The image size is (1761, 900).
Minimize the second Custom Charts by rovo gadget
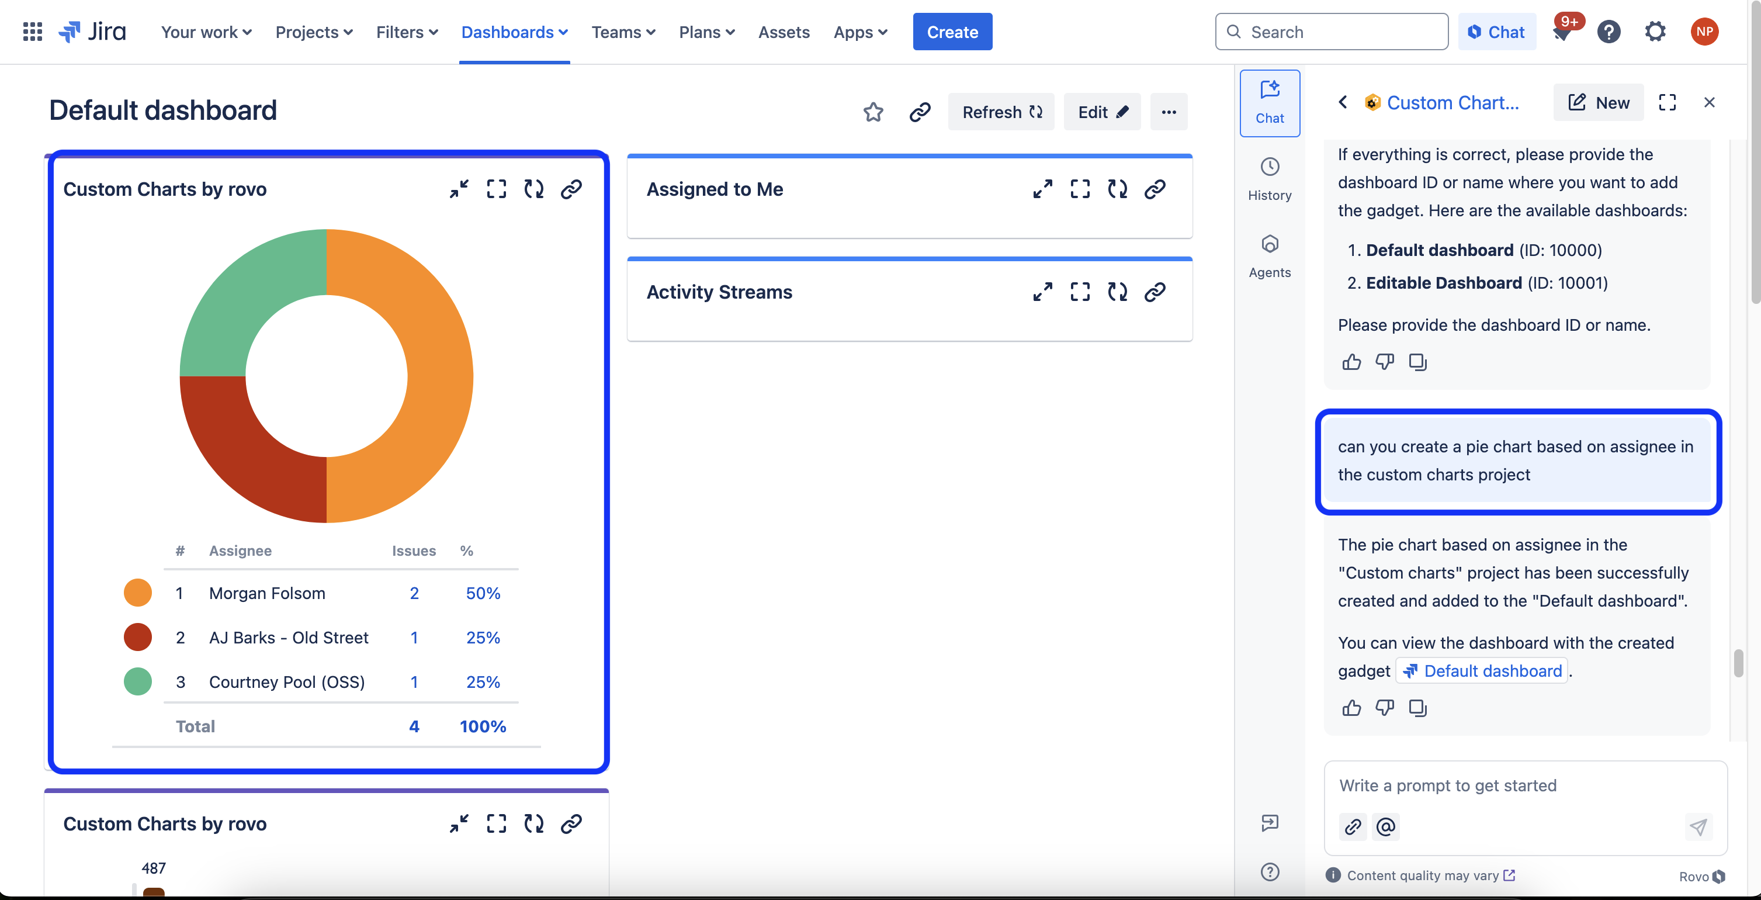(459, 824)
